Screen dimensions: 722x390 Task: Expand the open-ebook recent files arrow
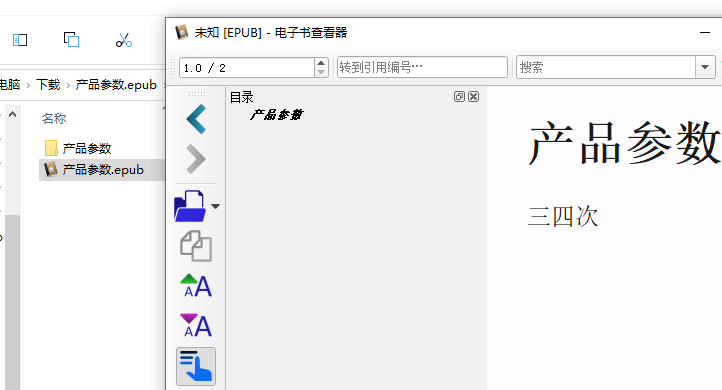215,206
